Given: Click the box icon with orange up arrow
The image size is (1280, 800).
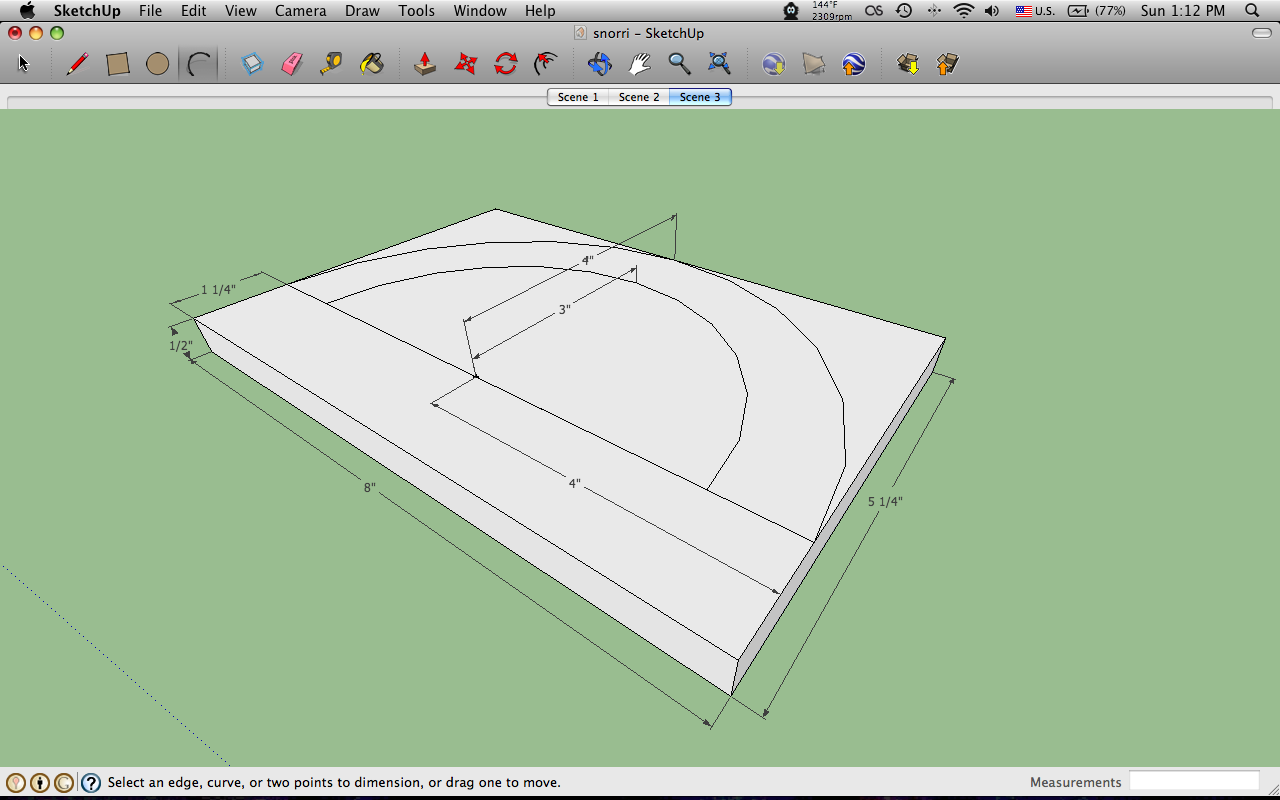Looking at the screenshot, I should (947, 64).
